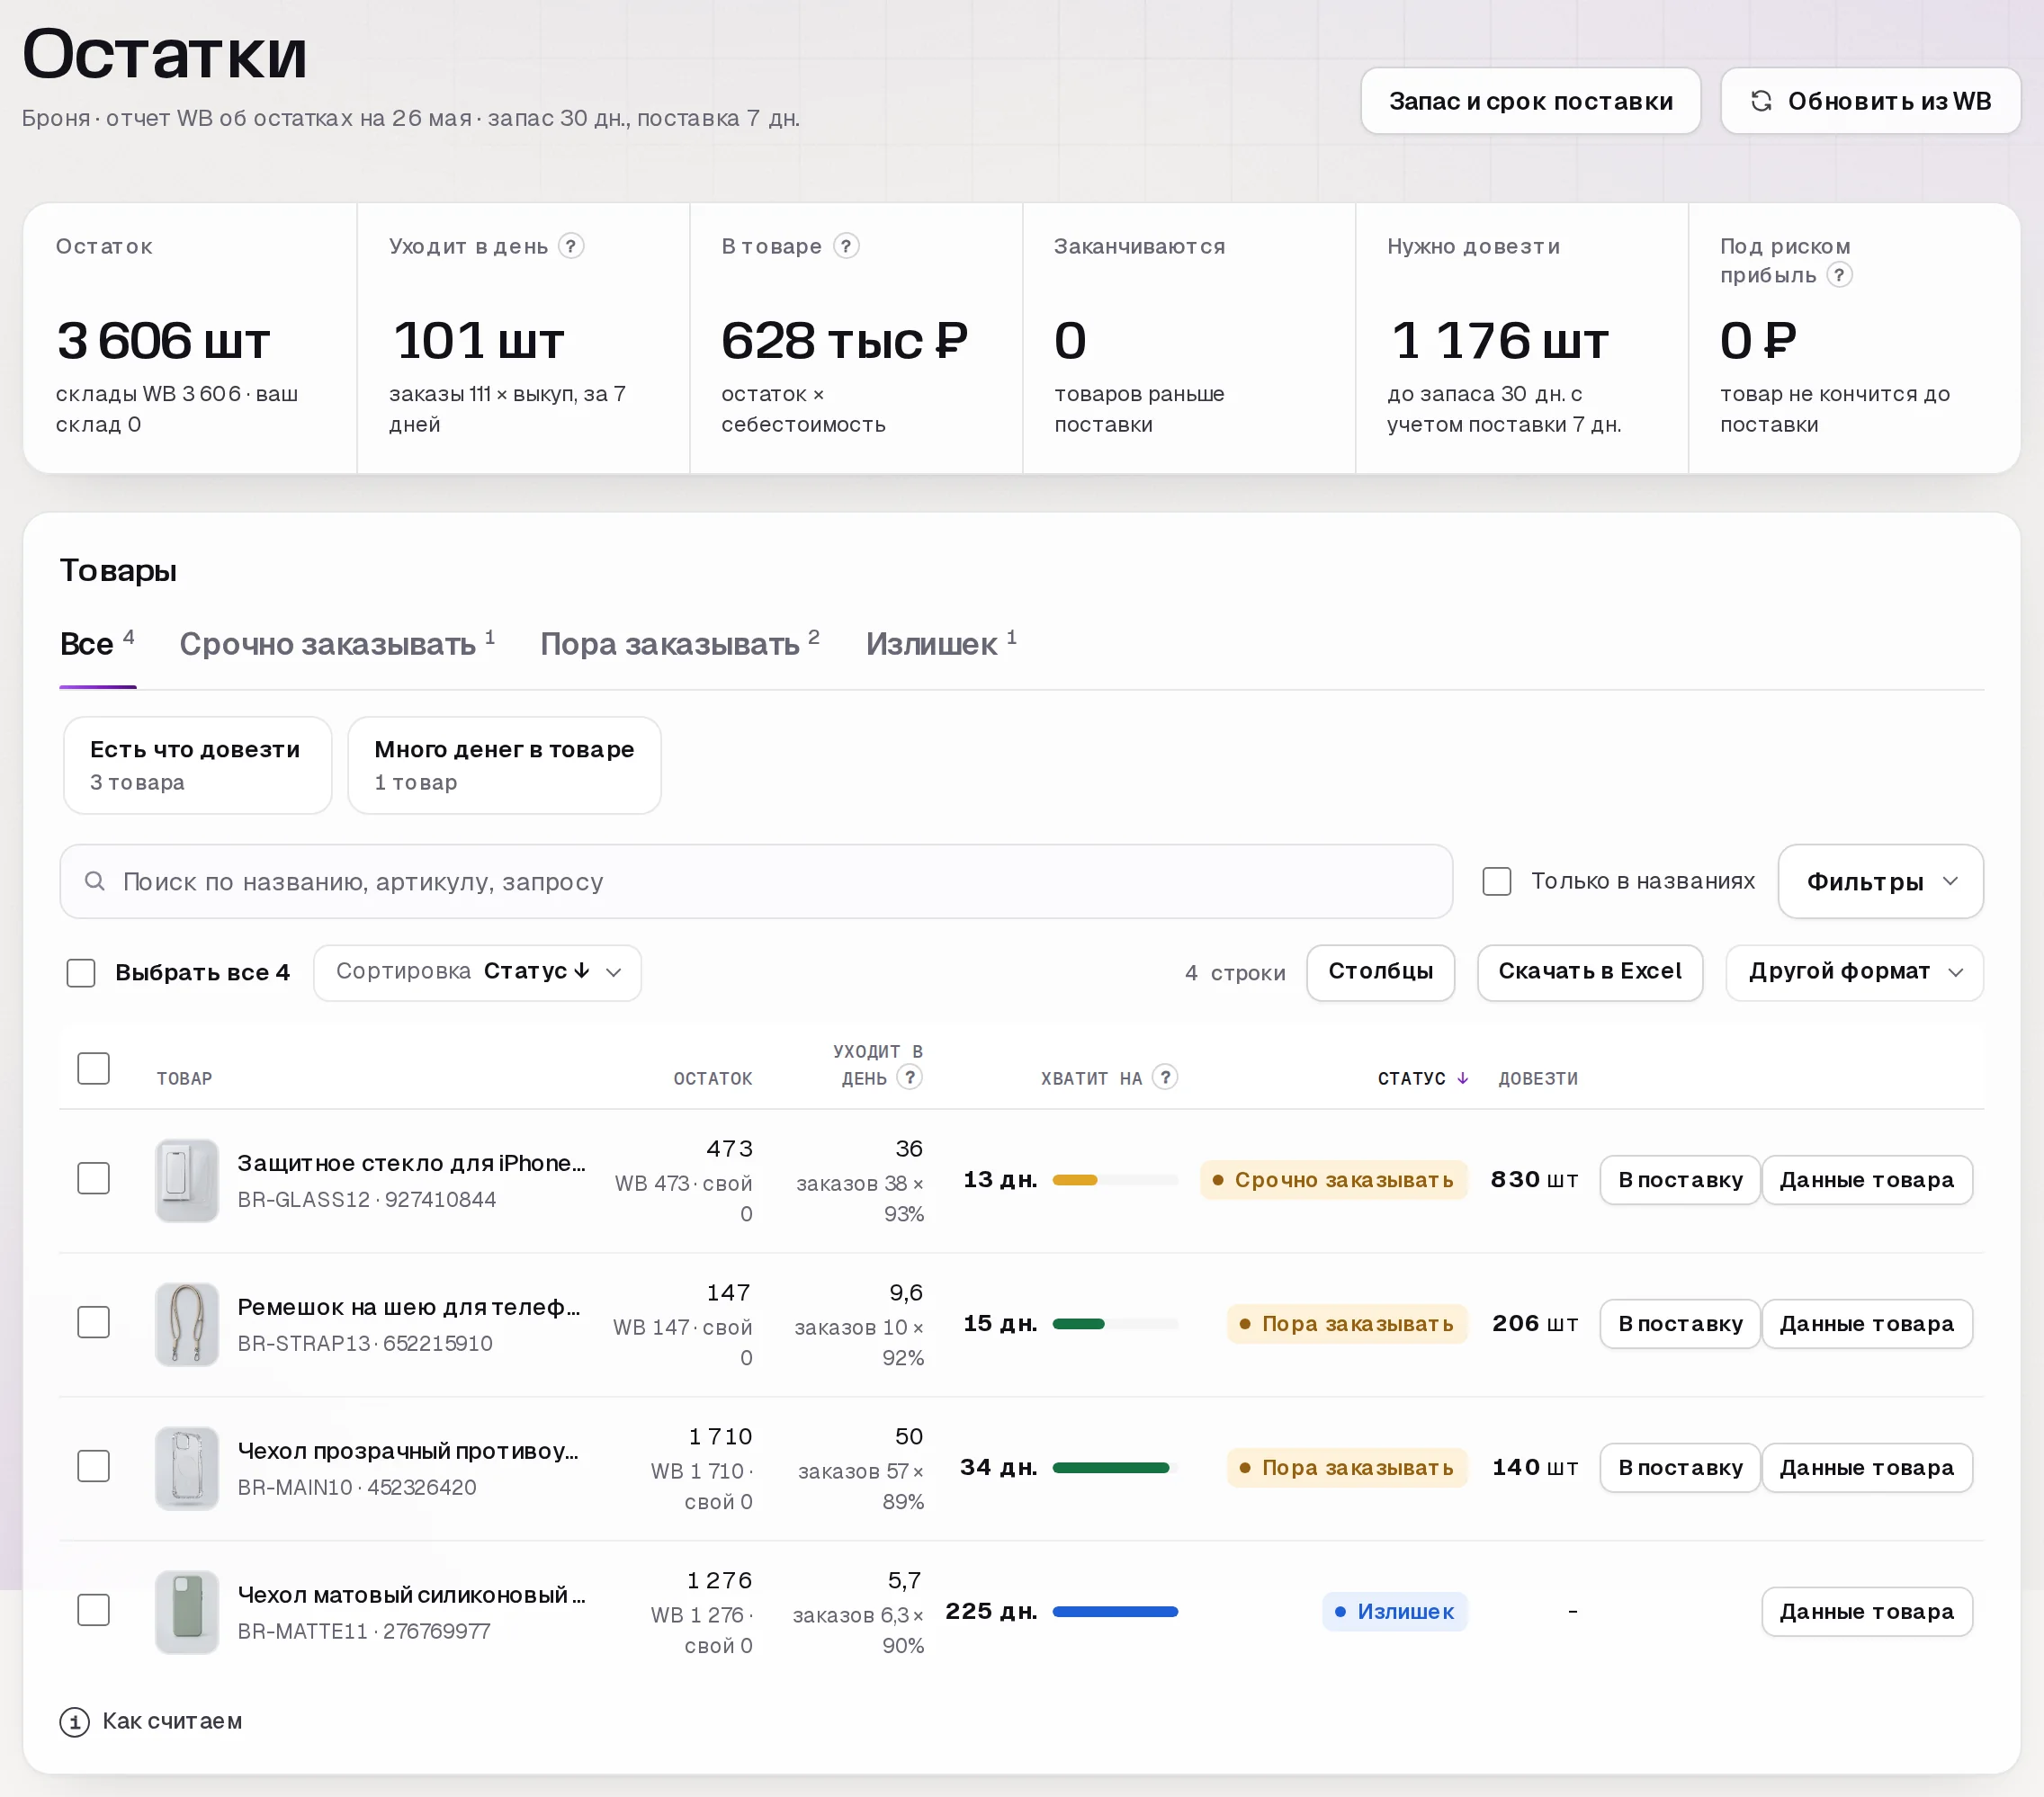The height and width of the screenshot is (1797, 2044).
Task: Apply Много денег в товаре quick filter
Action: coord(504,765)
